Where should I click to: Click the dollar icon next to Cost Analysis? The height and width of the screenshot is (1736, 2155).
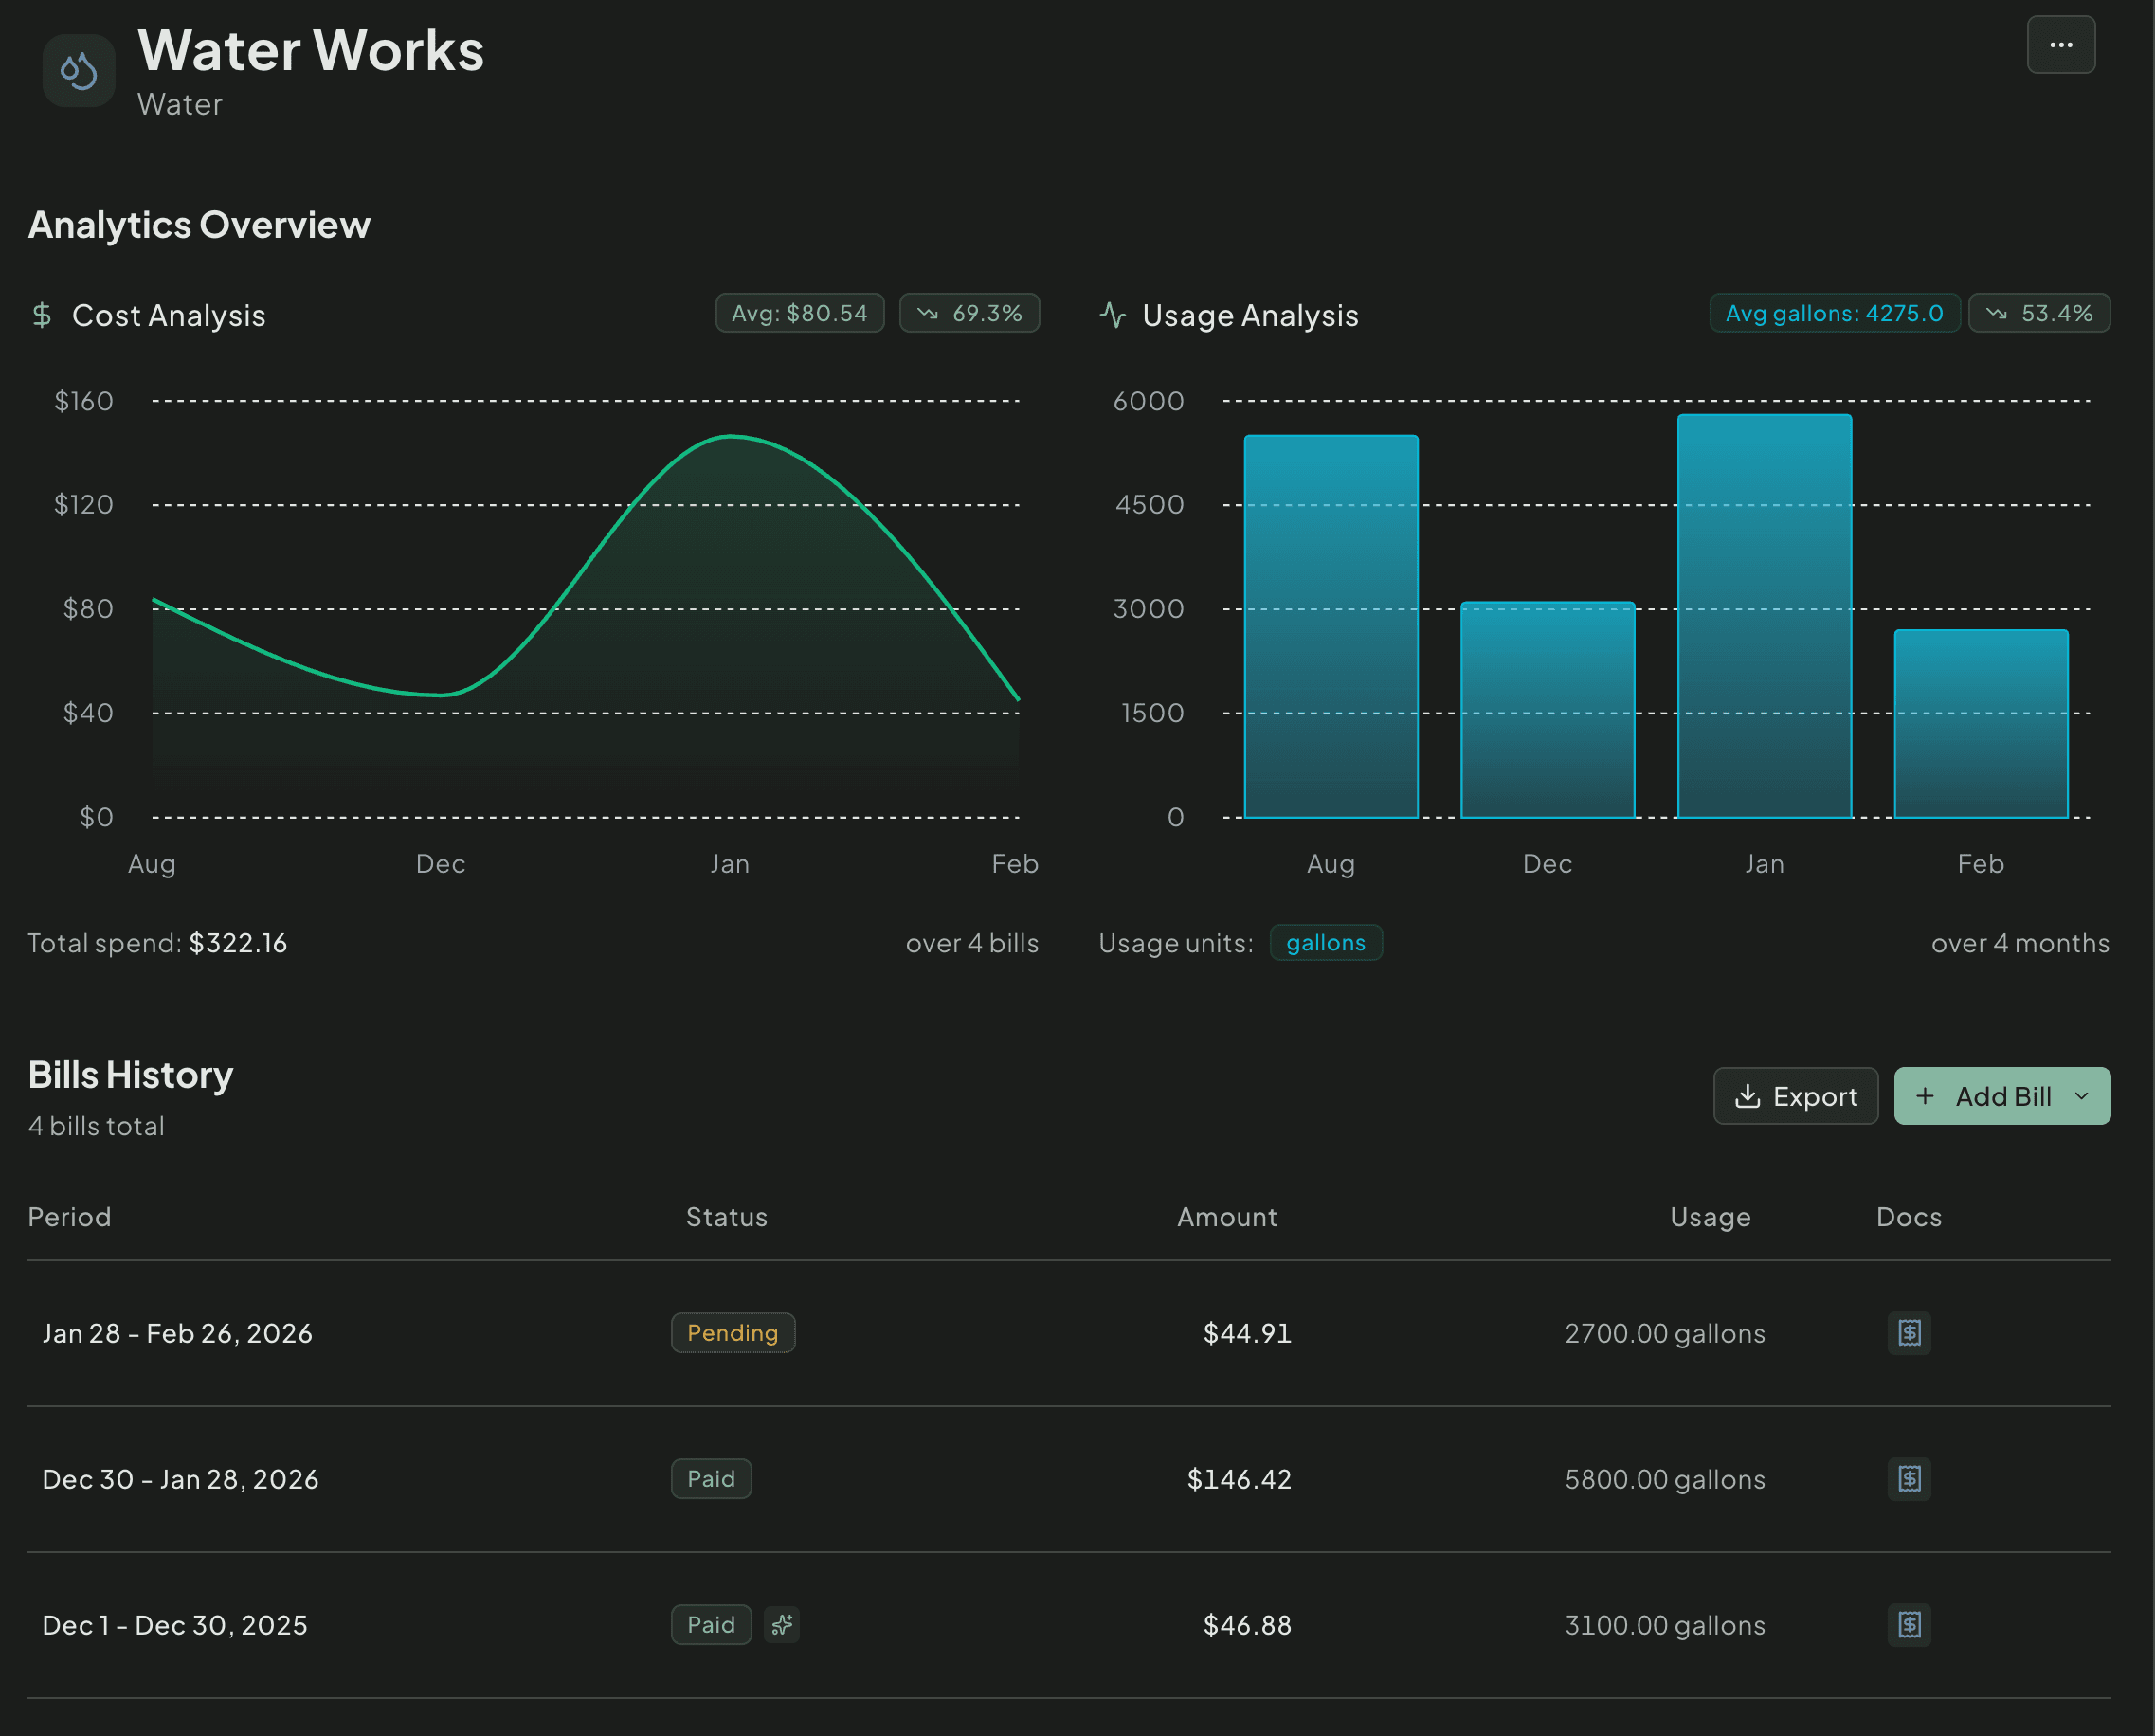coord(41,315)
